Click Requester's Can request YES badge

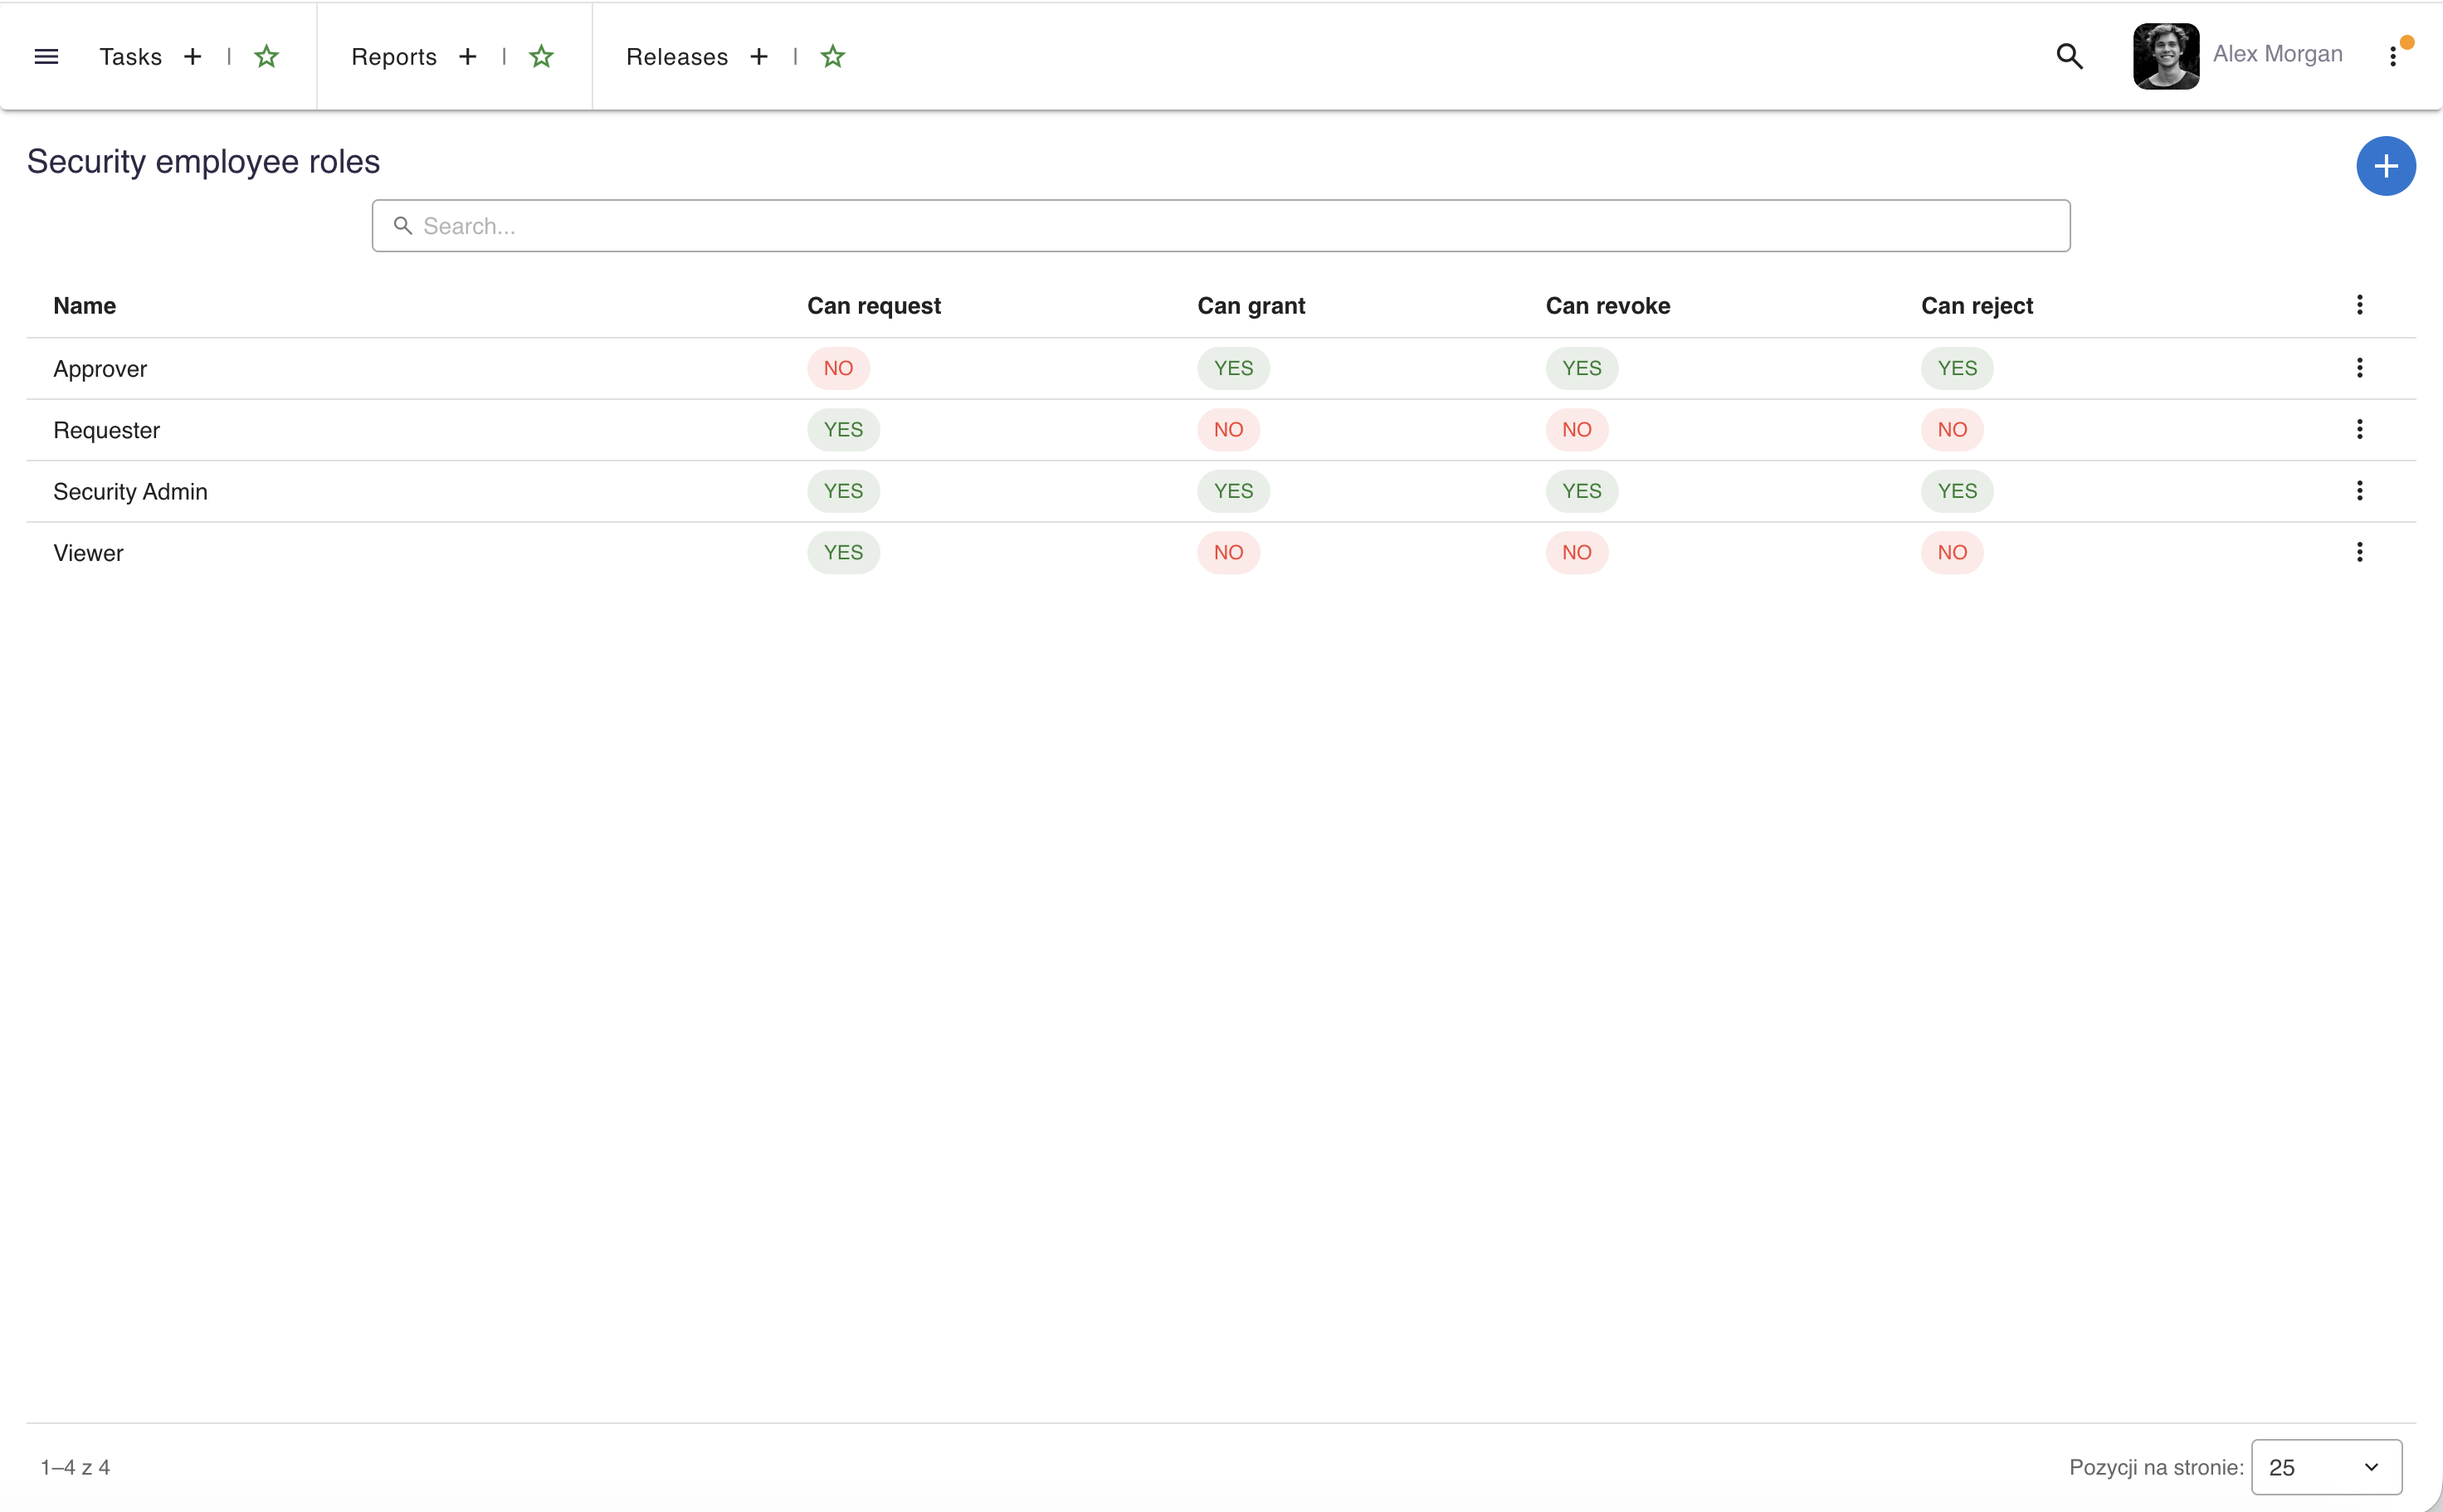pos(843,430)
